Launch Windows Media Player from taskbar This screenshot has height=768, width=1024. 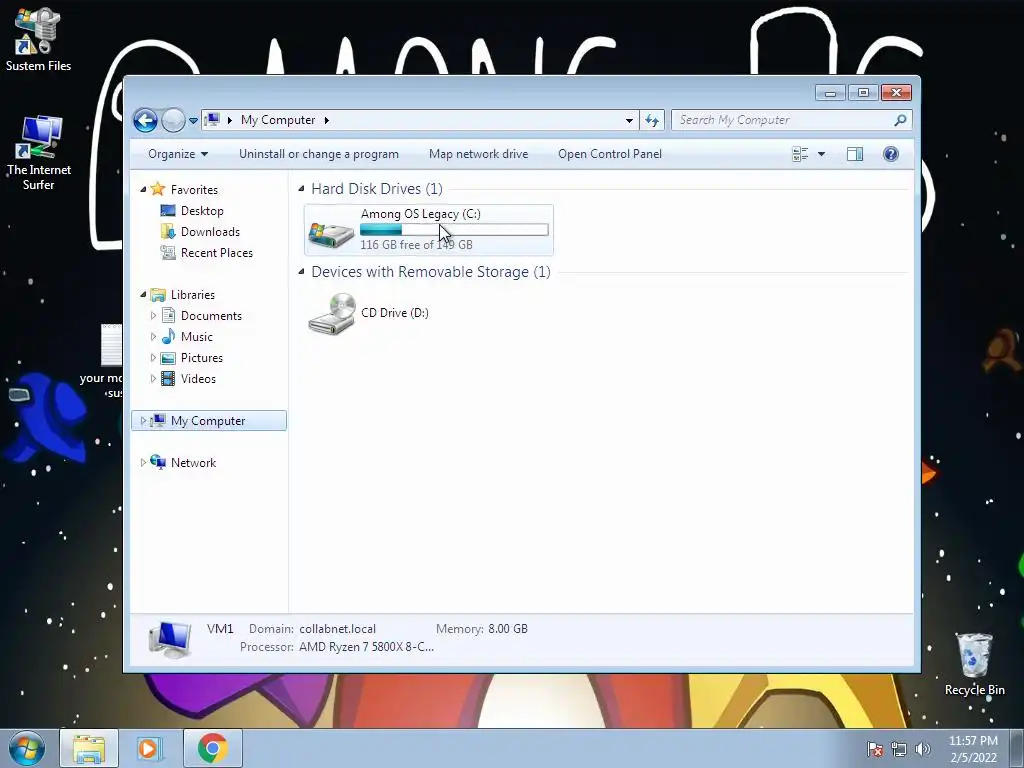[x=149, y=748]
